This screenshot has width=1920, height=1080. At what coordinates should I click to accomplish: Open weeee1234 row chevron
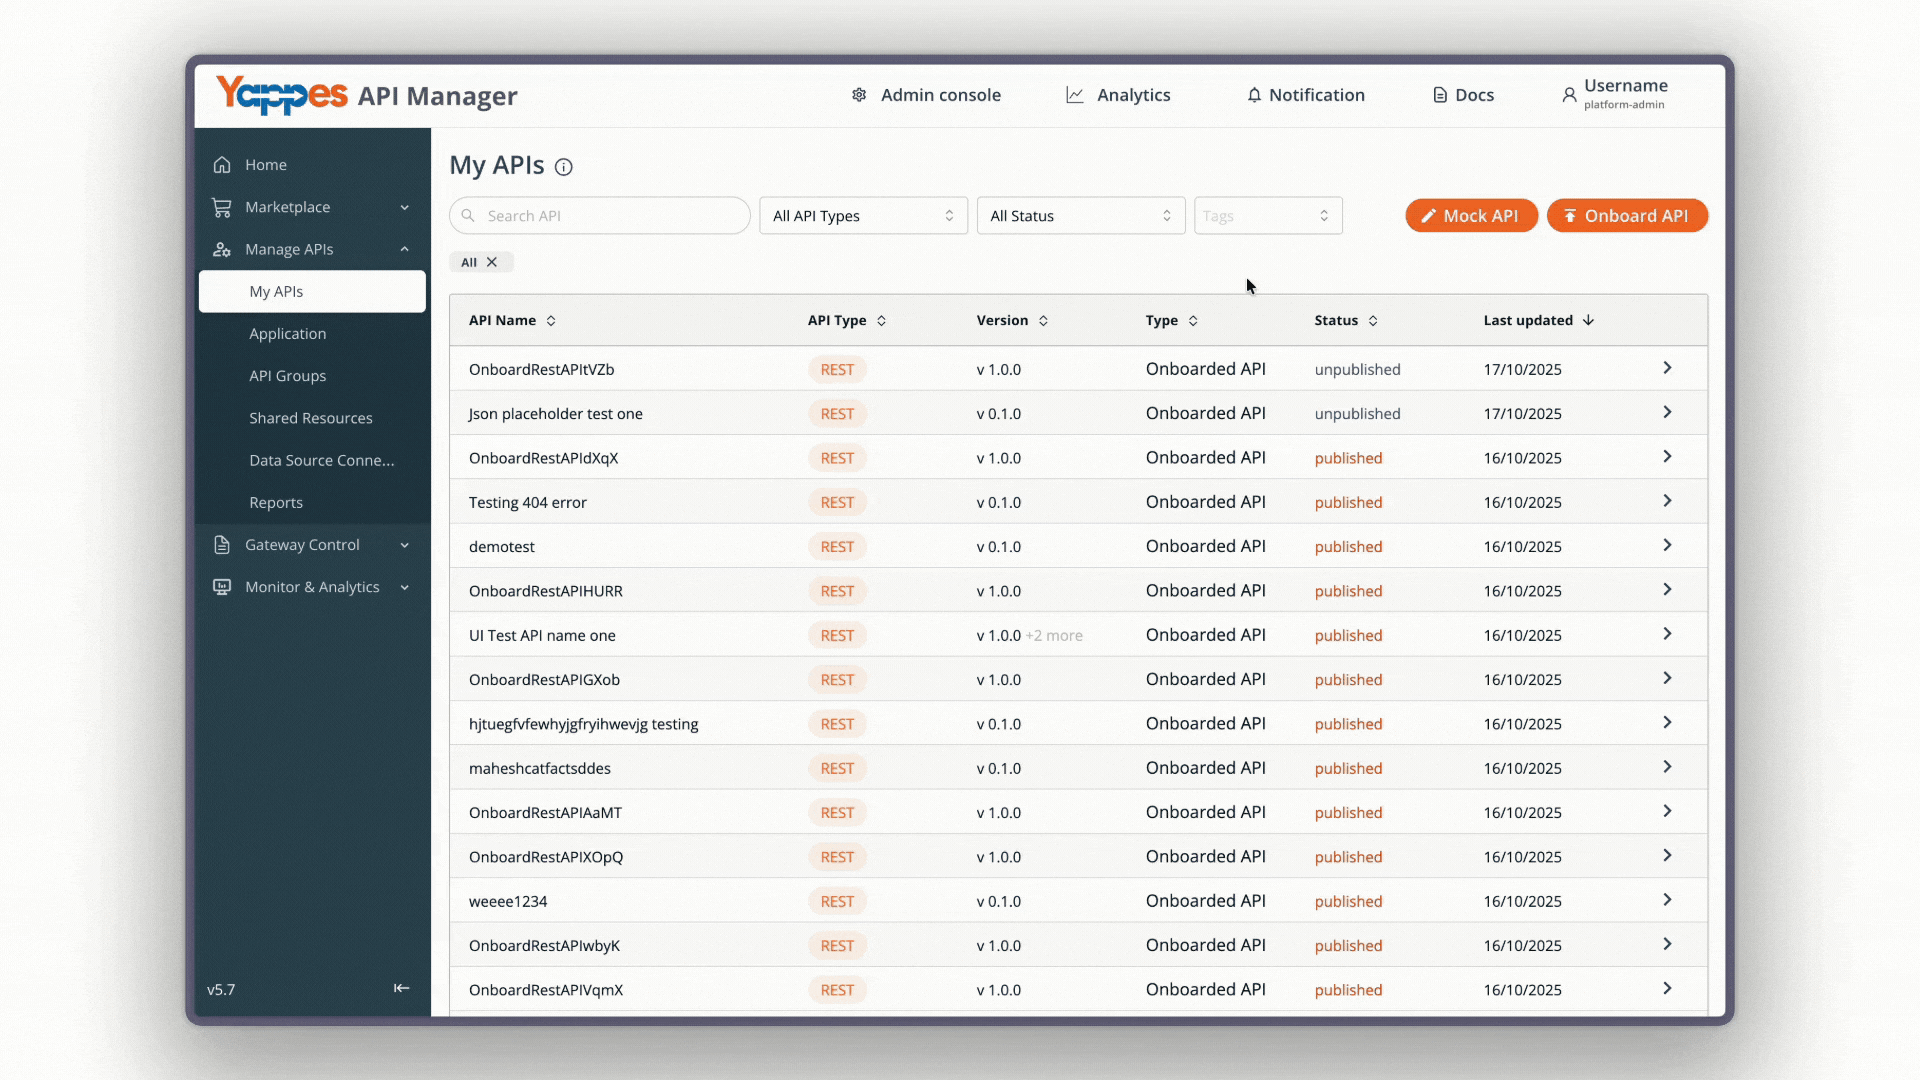(x=1667, y=900)
